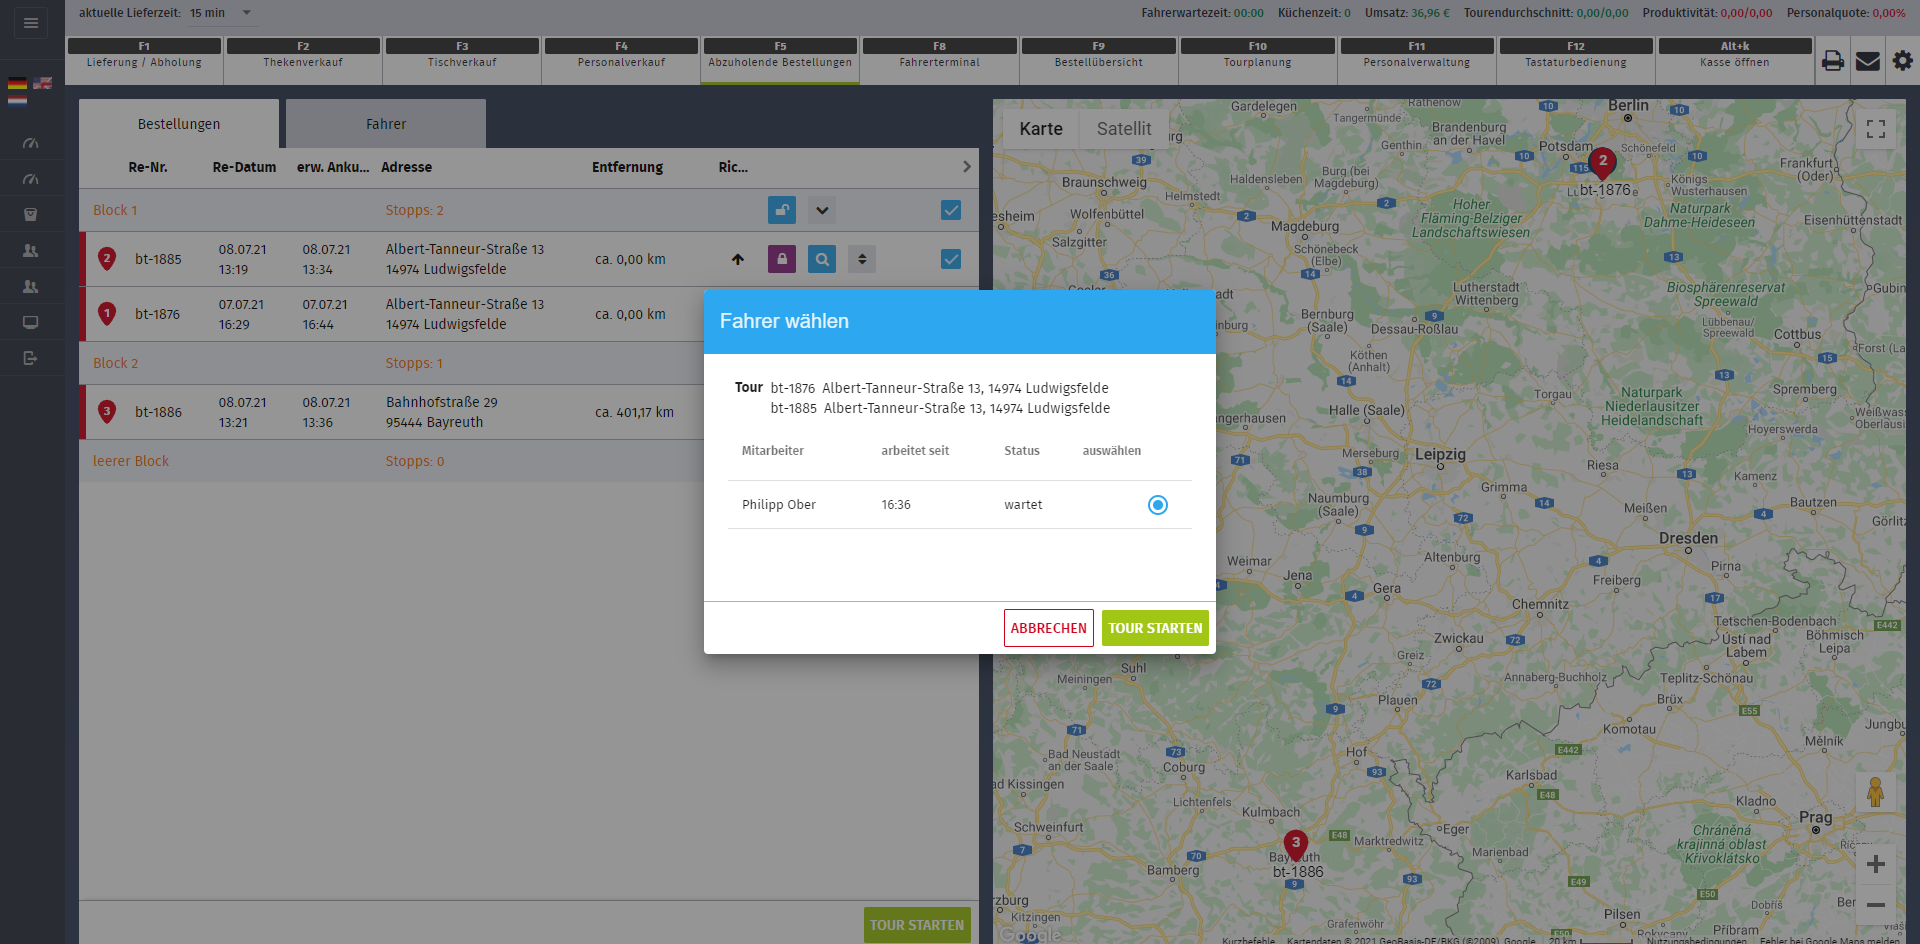Expand Block 1 with the chevron down
The image size is (1920, 944).
click(822, 210)
